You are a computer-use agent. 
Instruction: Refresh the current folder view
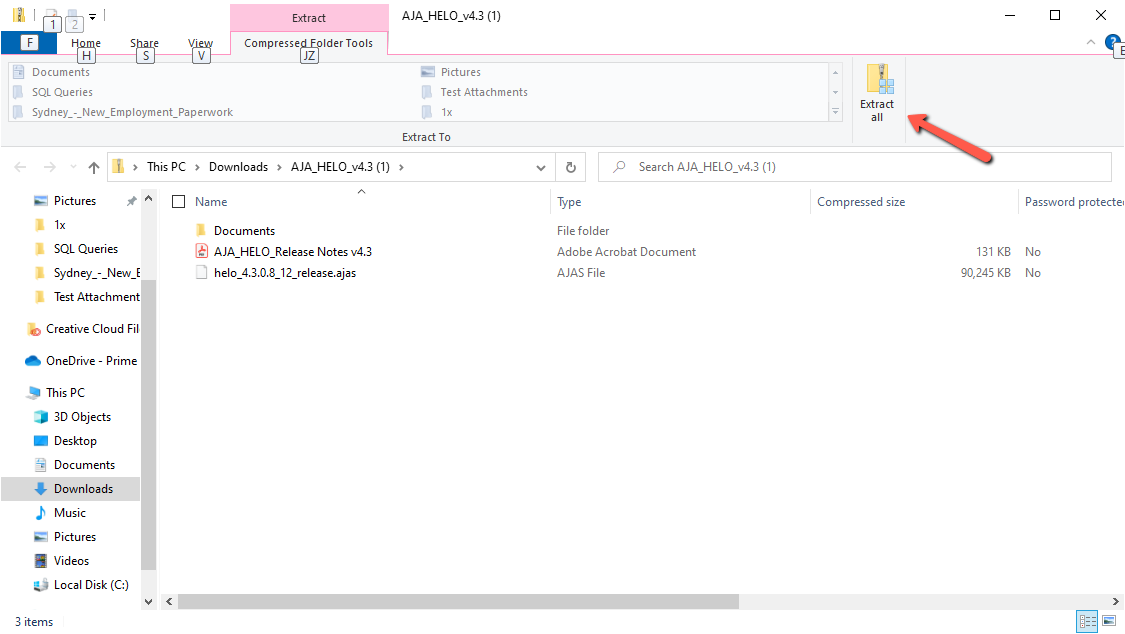coord(571,167)
